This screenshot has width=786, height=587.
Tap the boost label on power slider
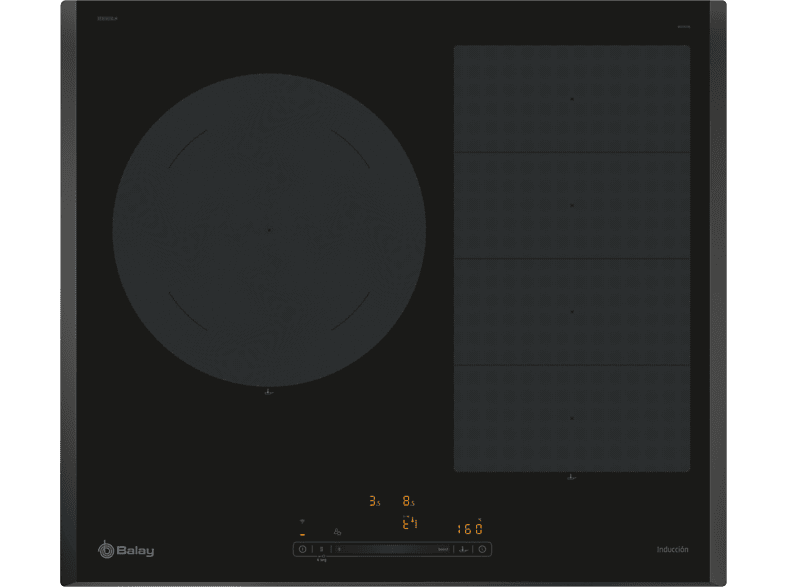(442, 549)
